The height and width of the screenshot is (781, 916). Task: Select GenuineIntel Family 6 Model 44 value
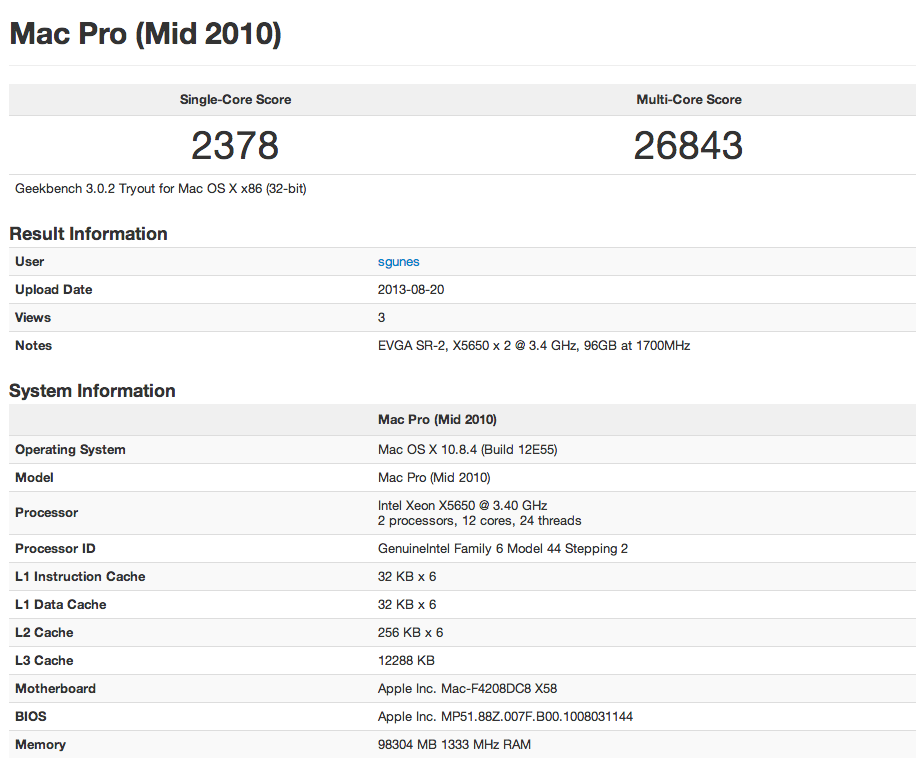(502, 549)
